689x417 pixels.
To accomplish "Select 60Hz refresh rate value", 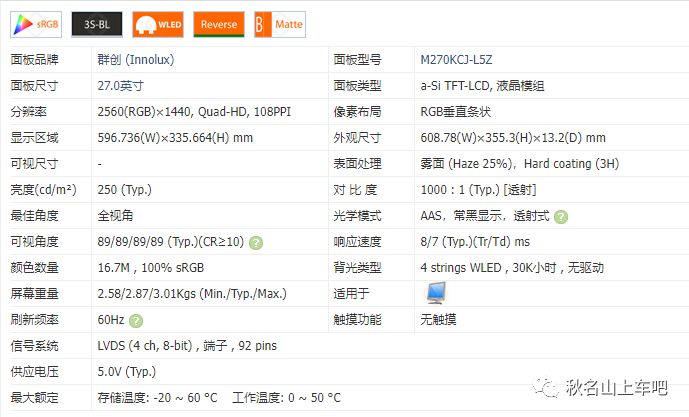I will click(x=111, y=319).
